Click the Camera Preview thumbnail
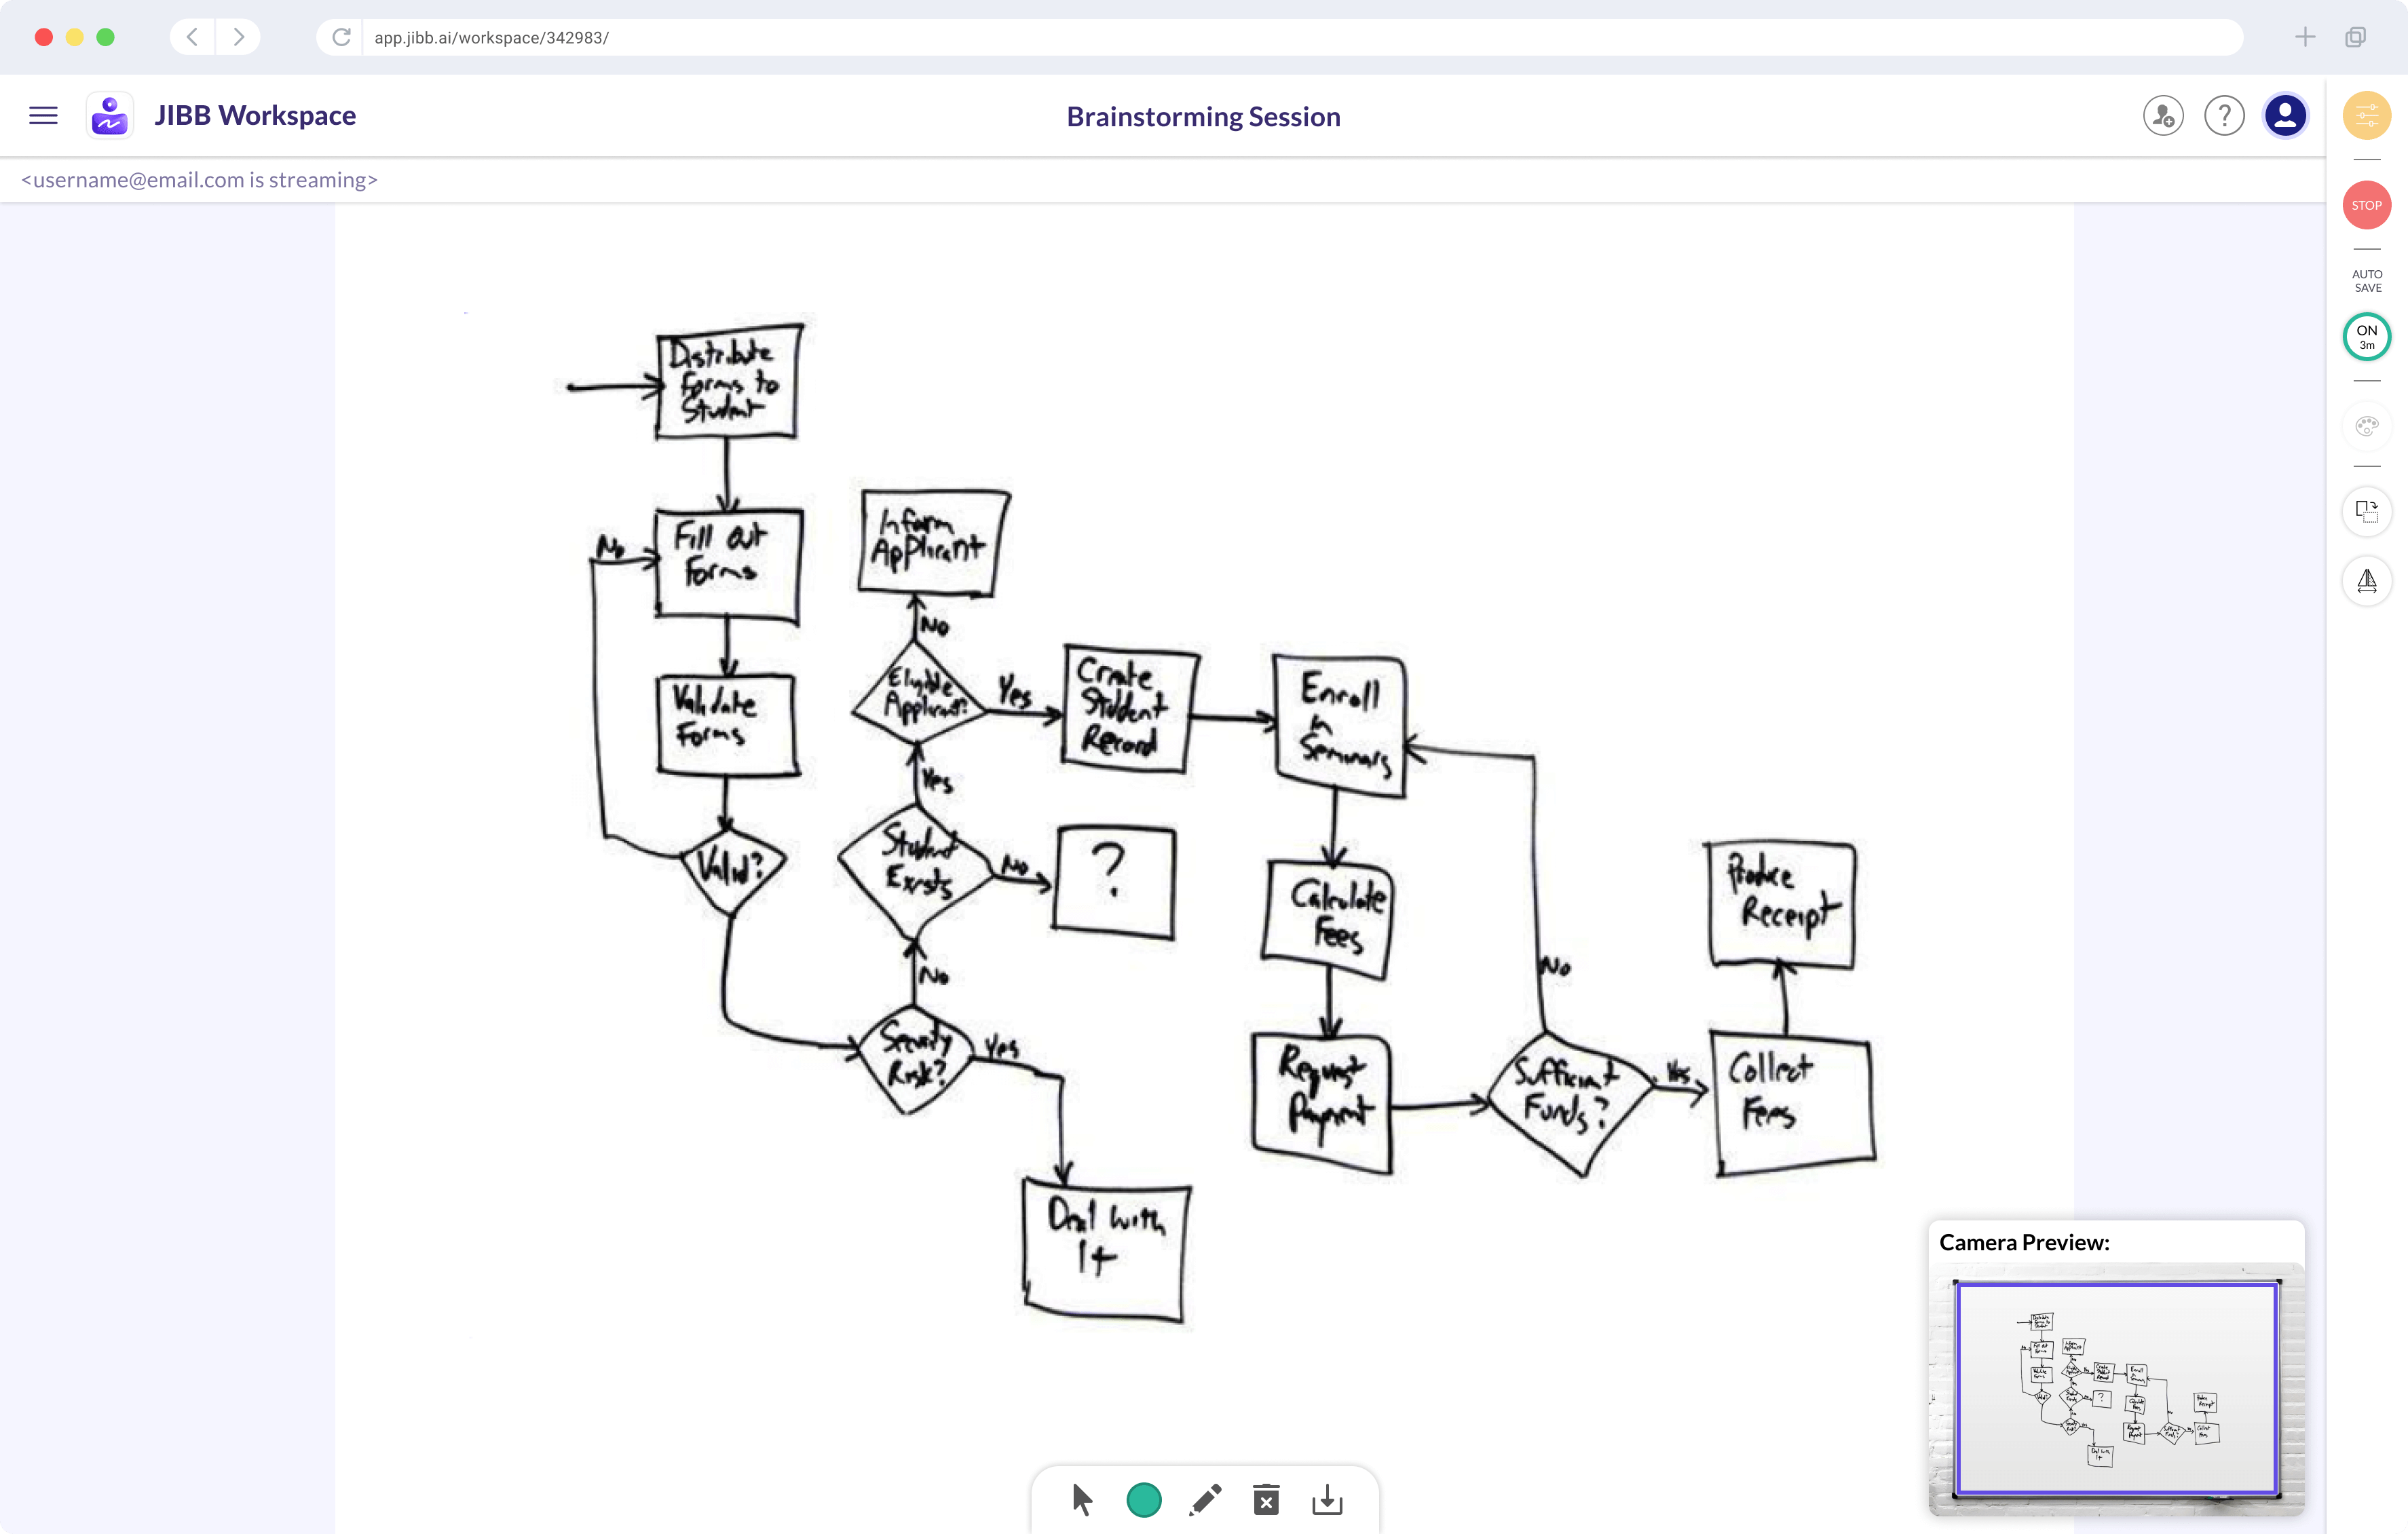 (x=2114, y=1390)
